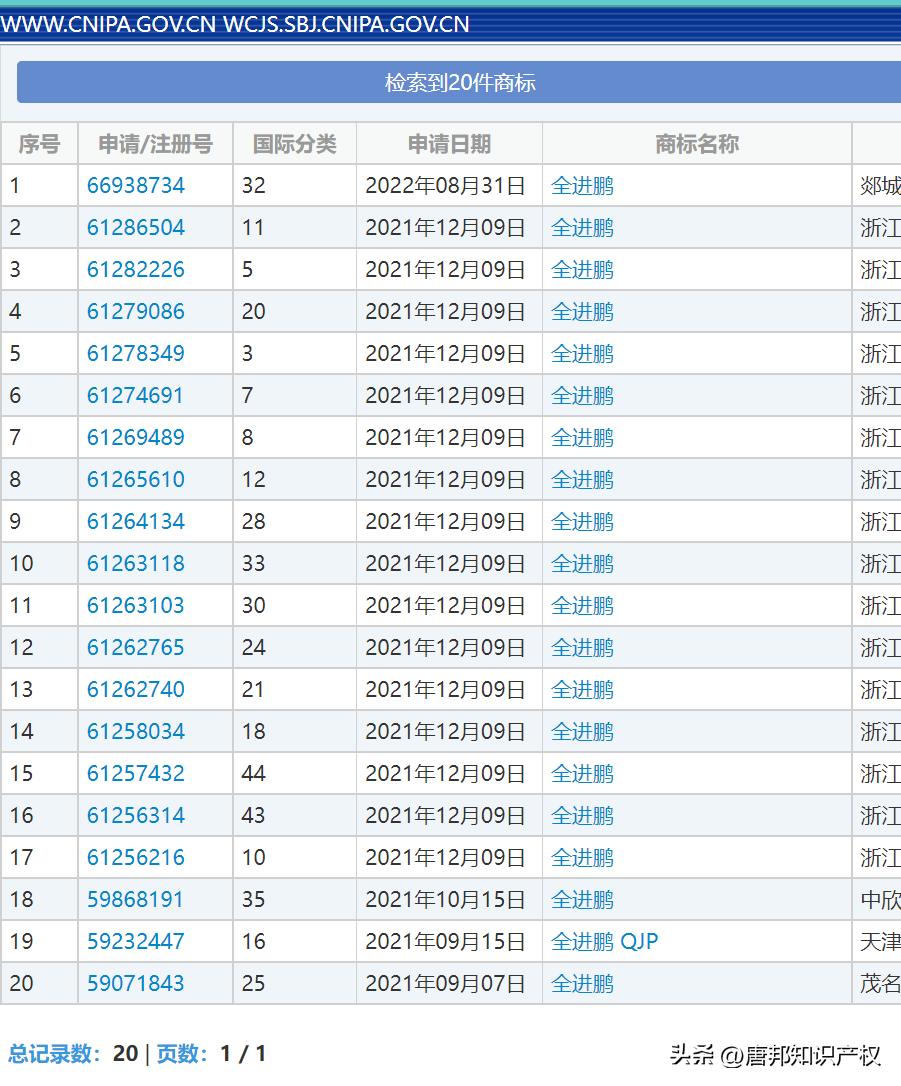Select the 商标名称 column header

pos(697,143)
